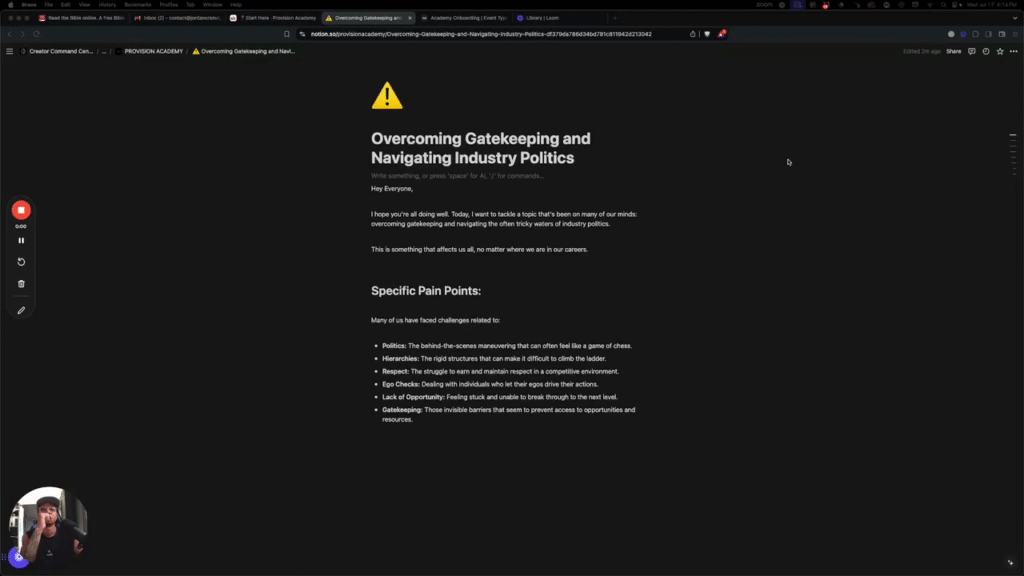Open Brave Rewards triangle icon
Viewport: 1024px width, 576px height.
click(x=722, y=34)
